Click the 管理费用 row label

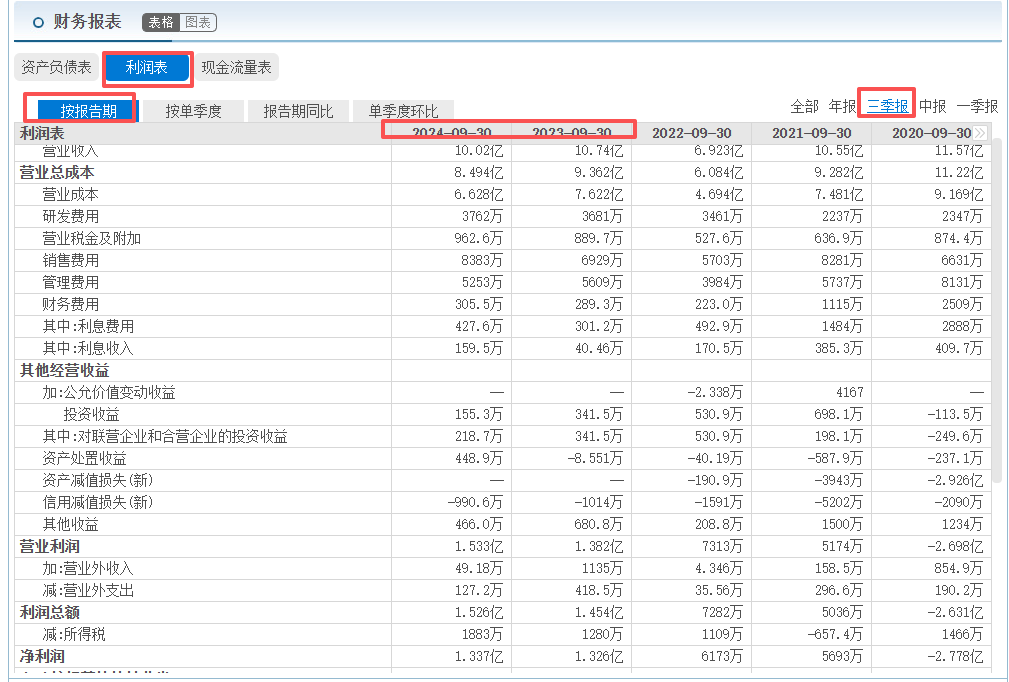[x=71, y=282]
